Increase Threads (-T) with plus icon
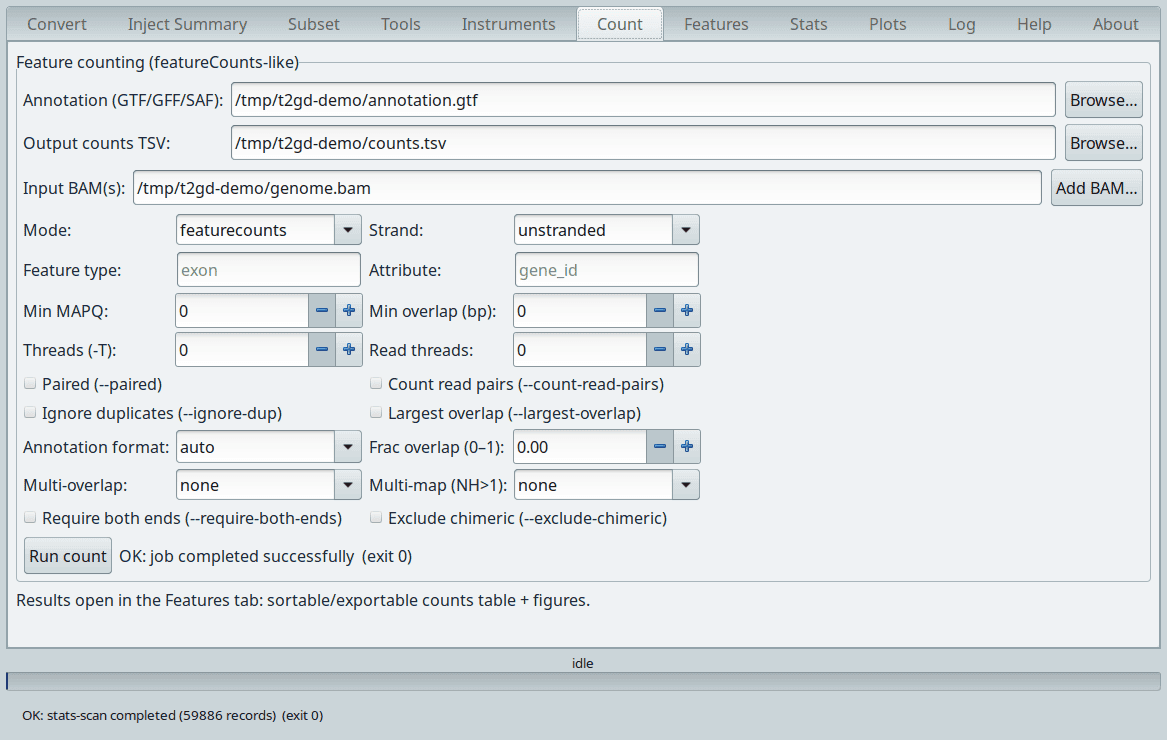The width and height of the screenshot is (1167, 740). (348, 349)
